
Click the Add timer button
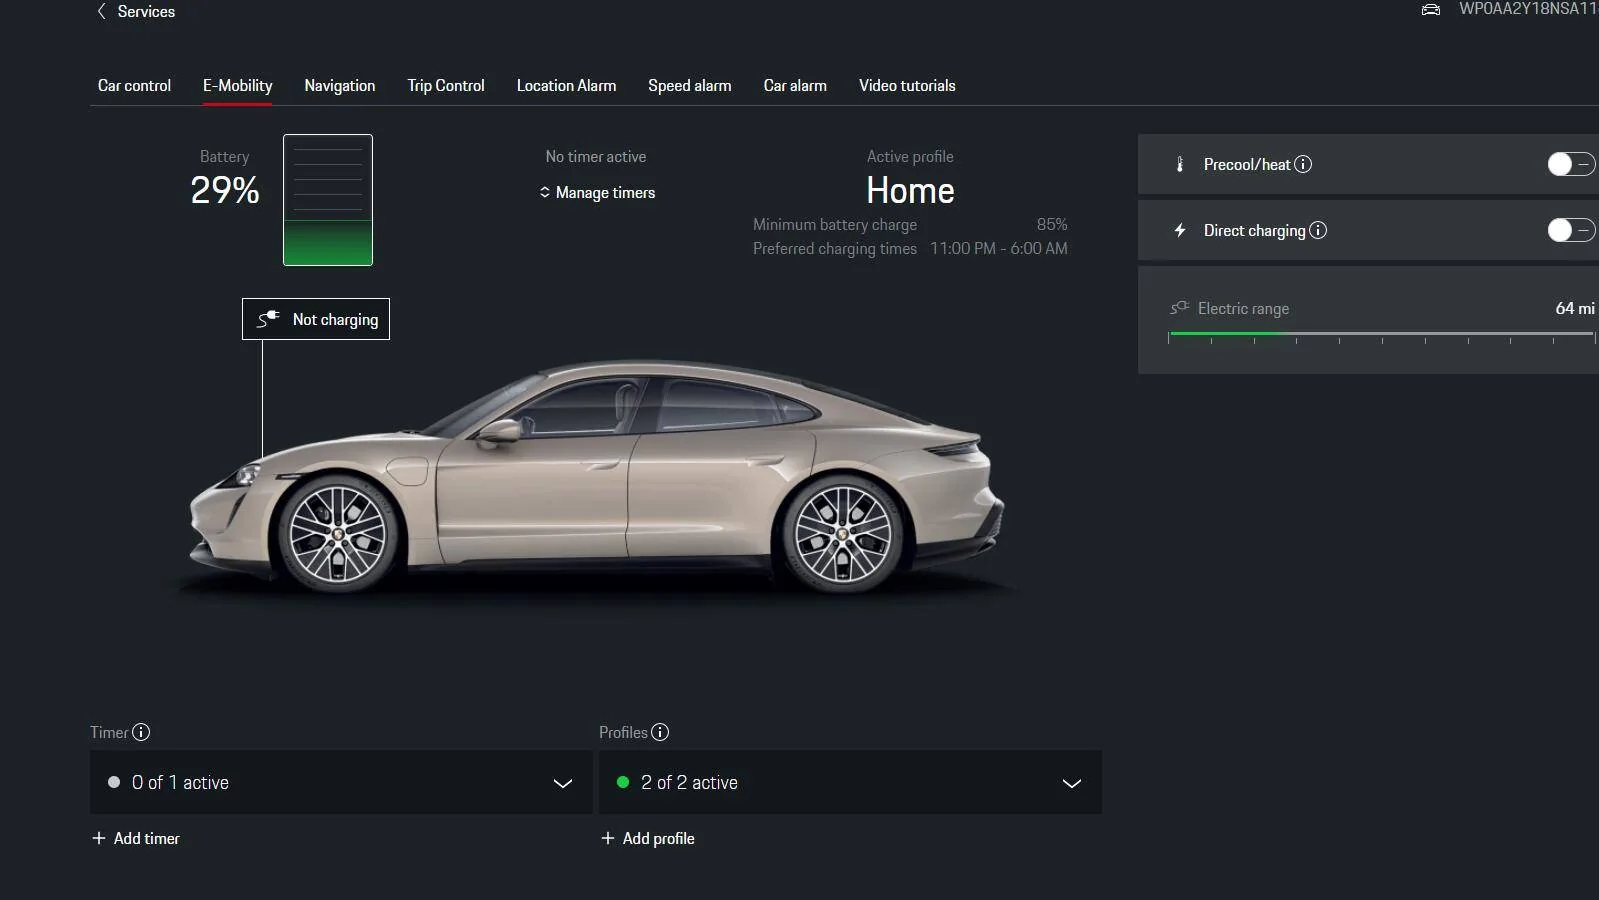tap(136, 838)
